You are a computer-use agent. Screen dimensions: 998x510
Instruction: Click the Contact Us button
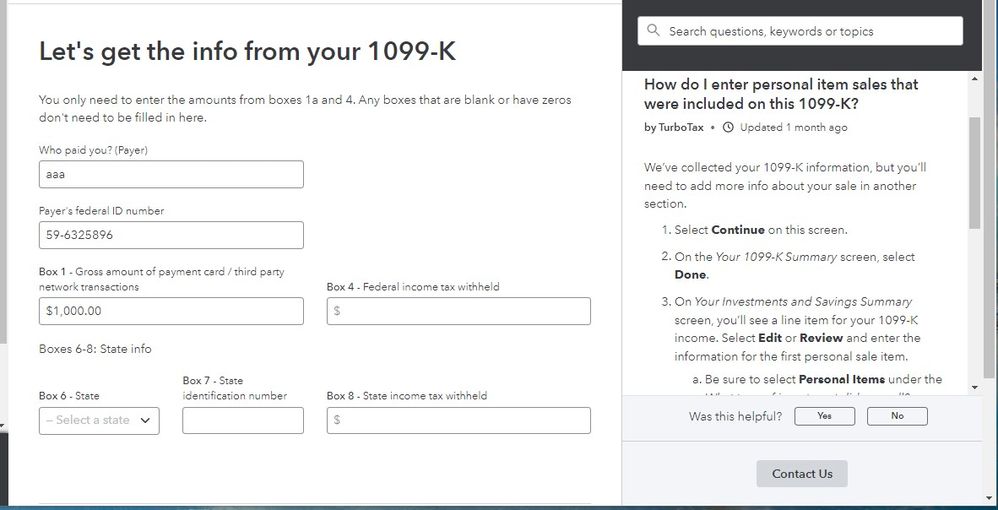(802, 474)
